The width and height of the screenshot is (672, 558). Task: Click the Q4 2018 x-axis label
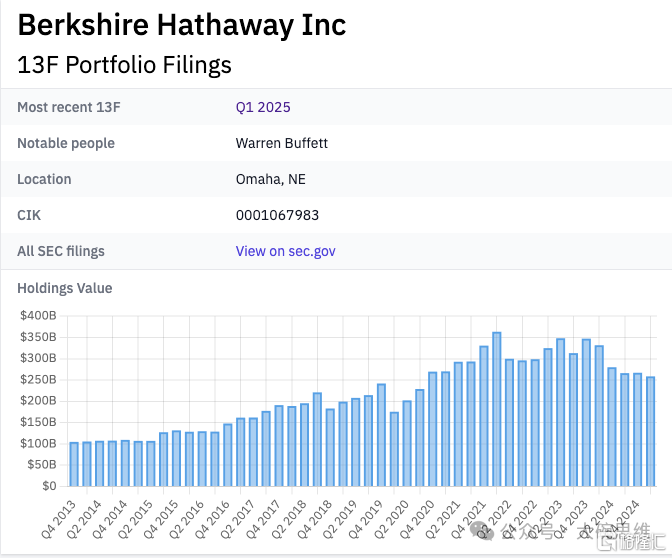coord(315,519)
